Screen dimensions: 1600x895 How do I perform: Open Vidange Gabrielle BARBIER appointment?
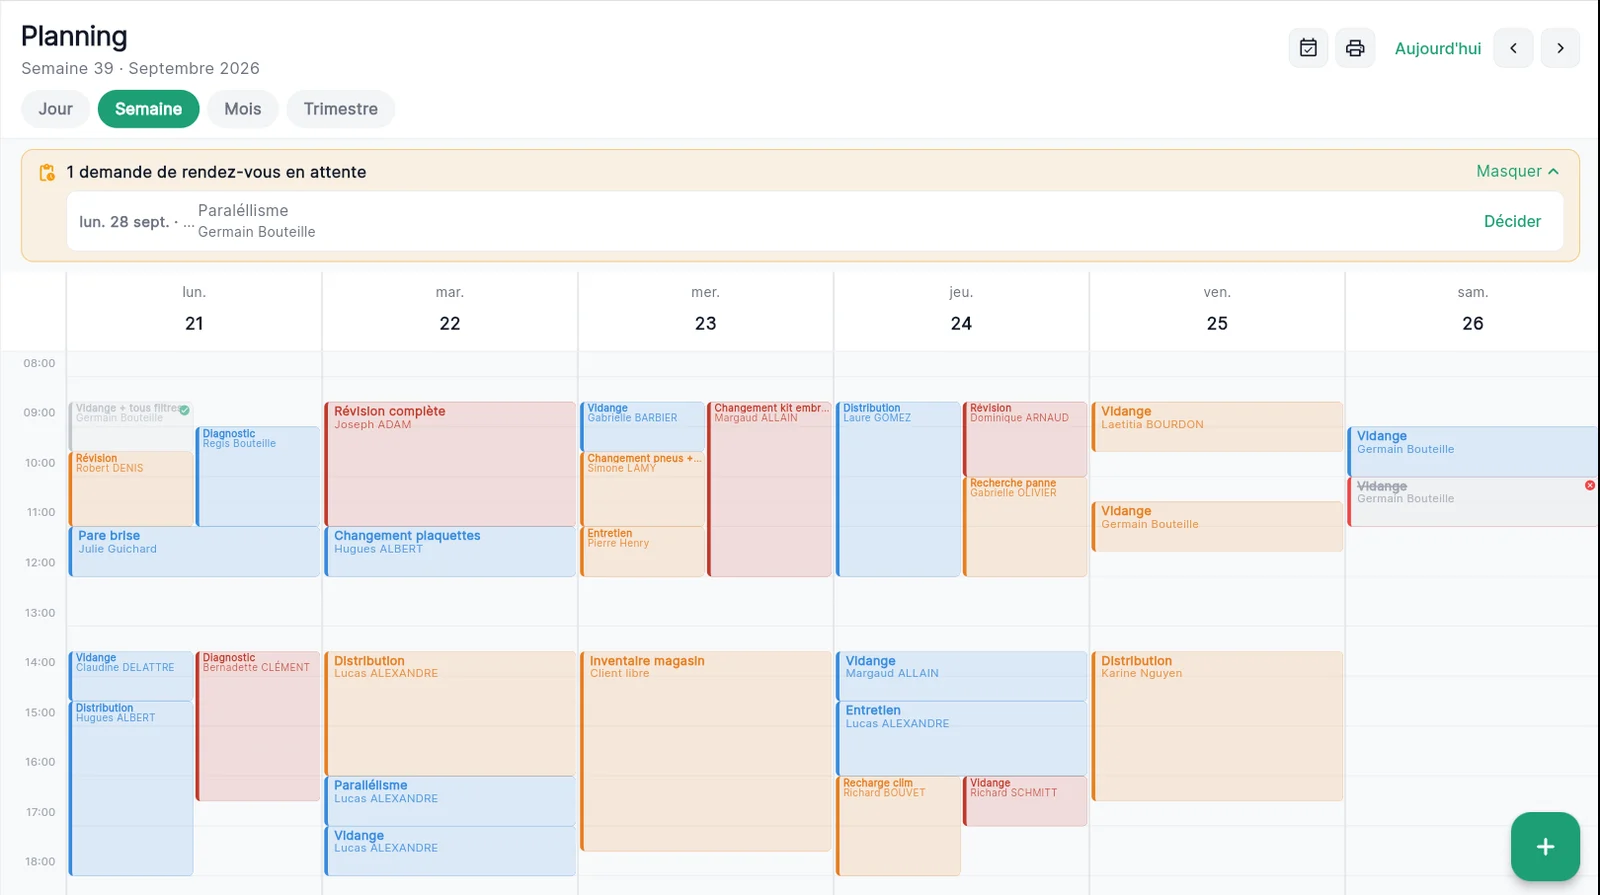(x=643, y=427)
